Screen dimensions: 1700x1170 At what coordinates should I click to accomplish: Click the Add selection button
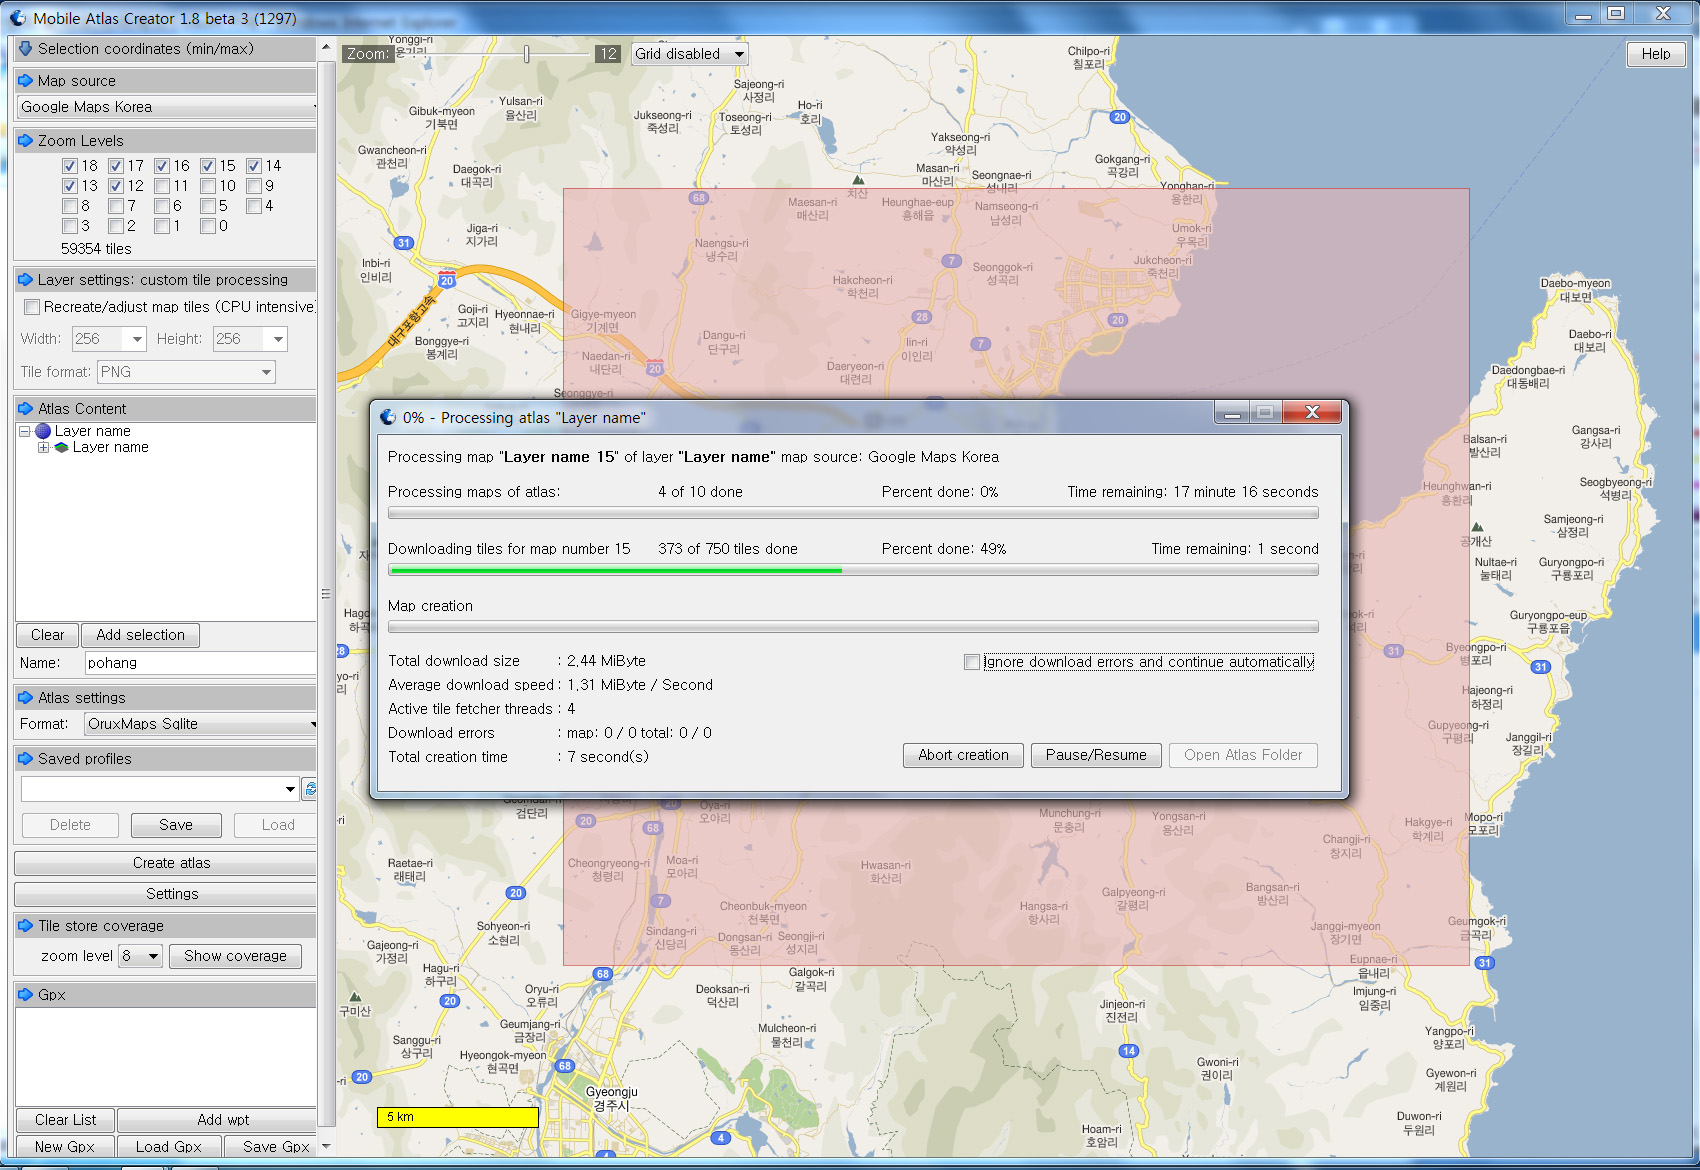click(140, 635)
